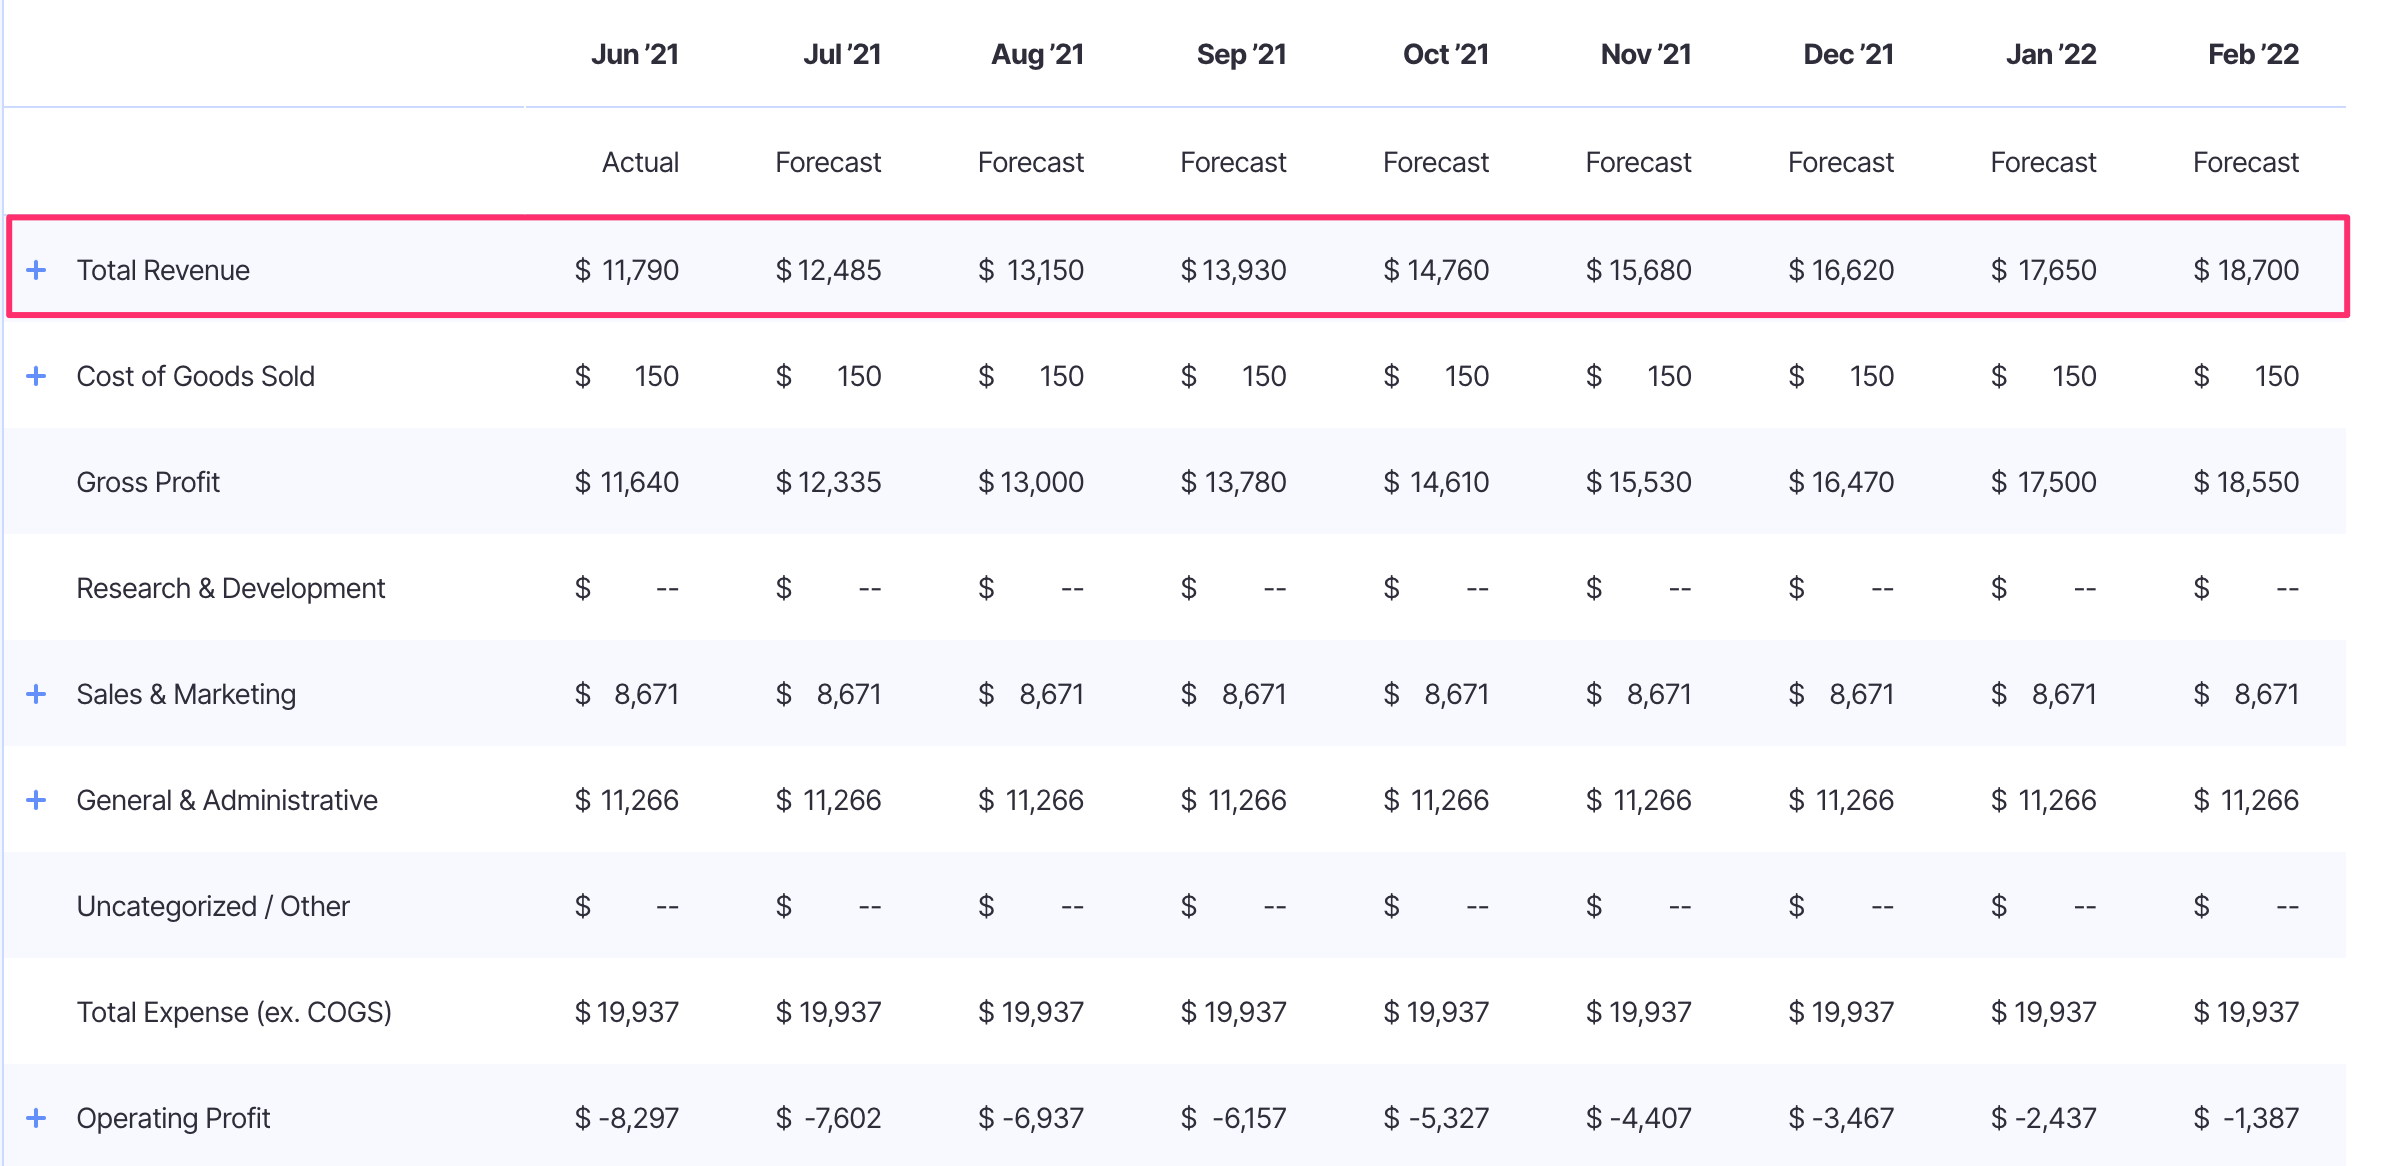Select the Nov '21 Total Revenue forecast value
This screenshot has width=2392, height=1166.
pos(1639,269)
